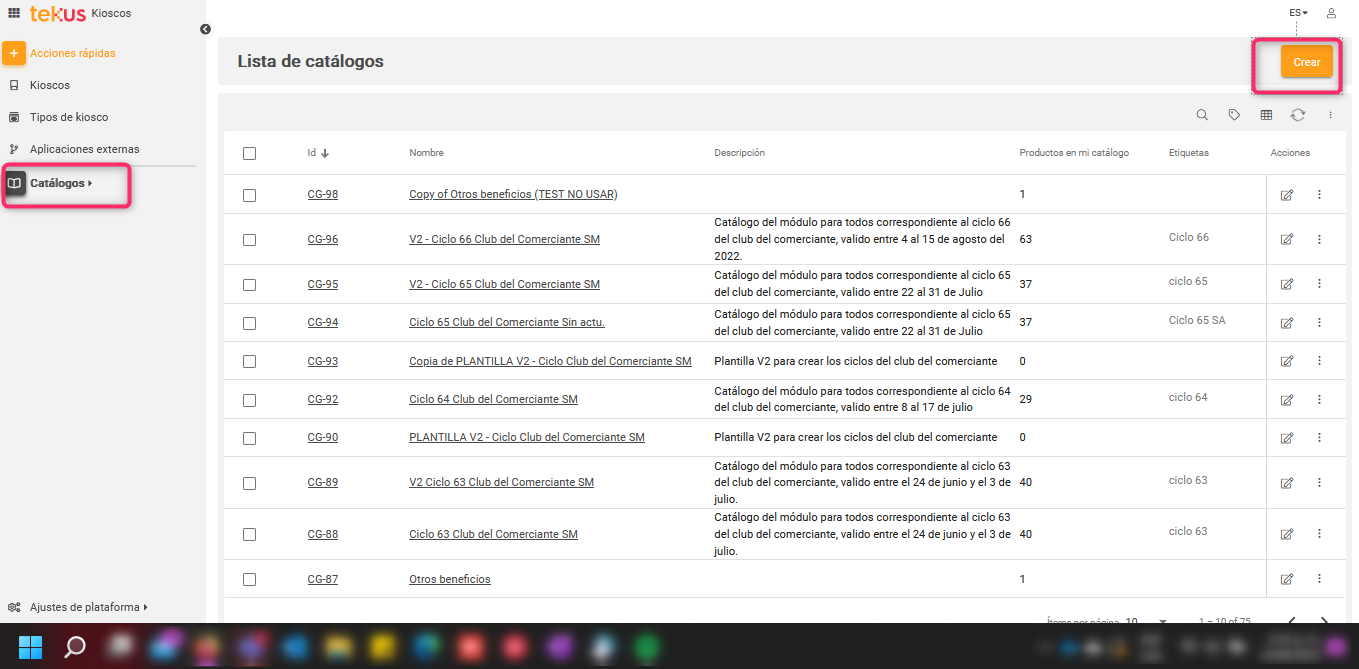Open the row actions menu for CG-87
The width and height of the screenshot is (1359, 669).
click(x=1319, y=578)
